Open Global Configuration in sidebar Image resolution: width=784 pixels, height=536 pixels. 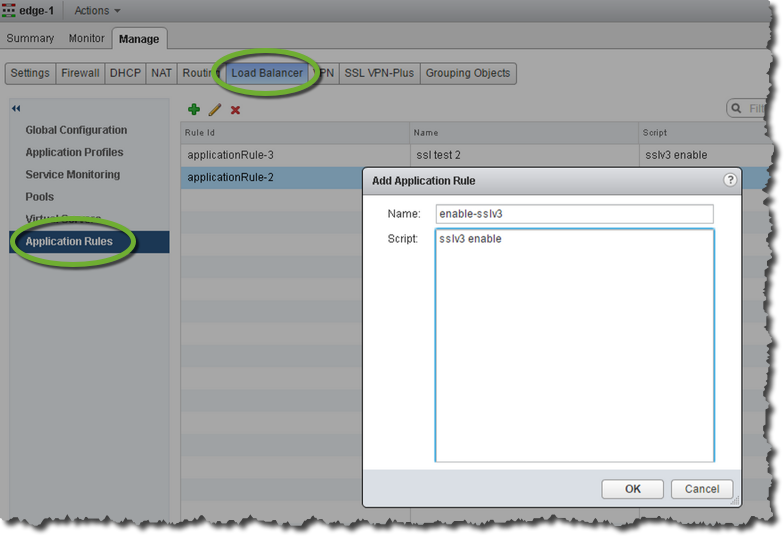tap(76, 130)
